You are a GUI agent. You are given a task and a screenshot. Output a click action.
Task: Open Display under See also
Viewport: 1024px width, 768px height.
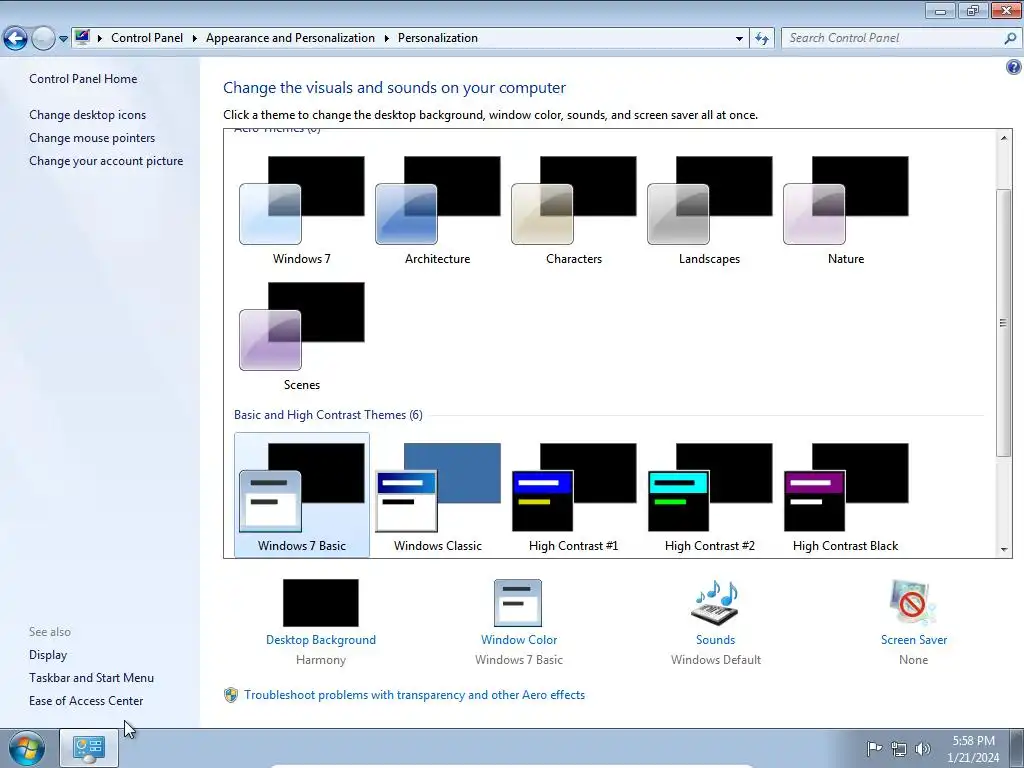point(48,655)
